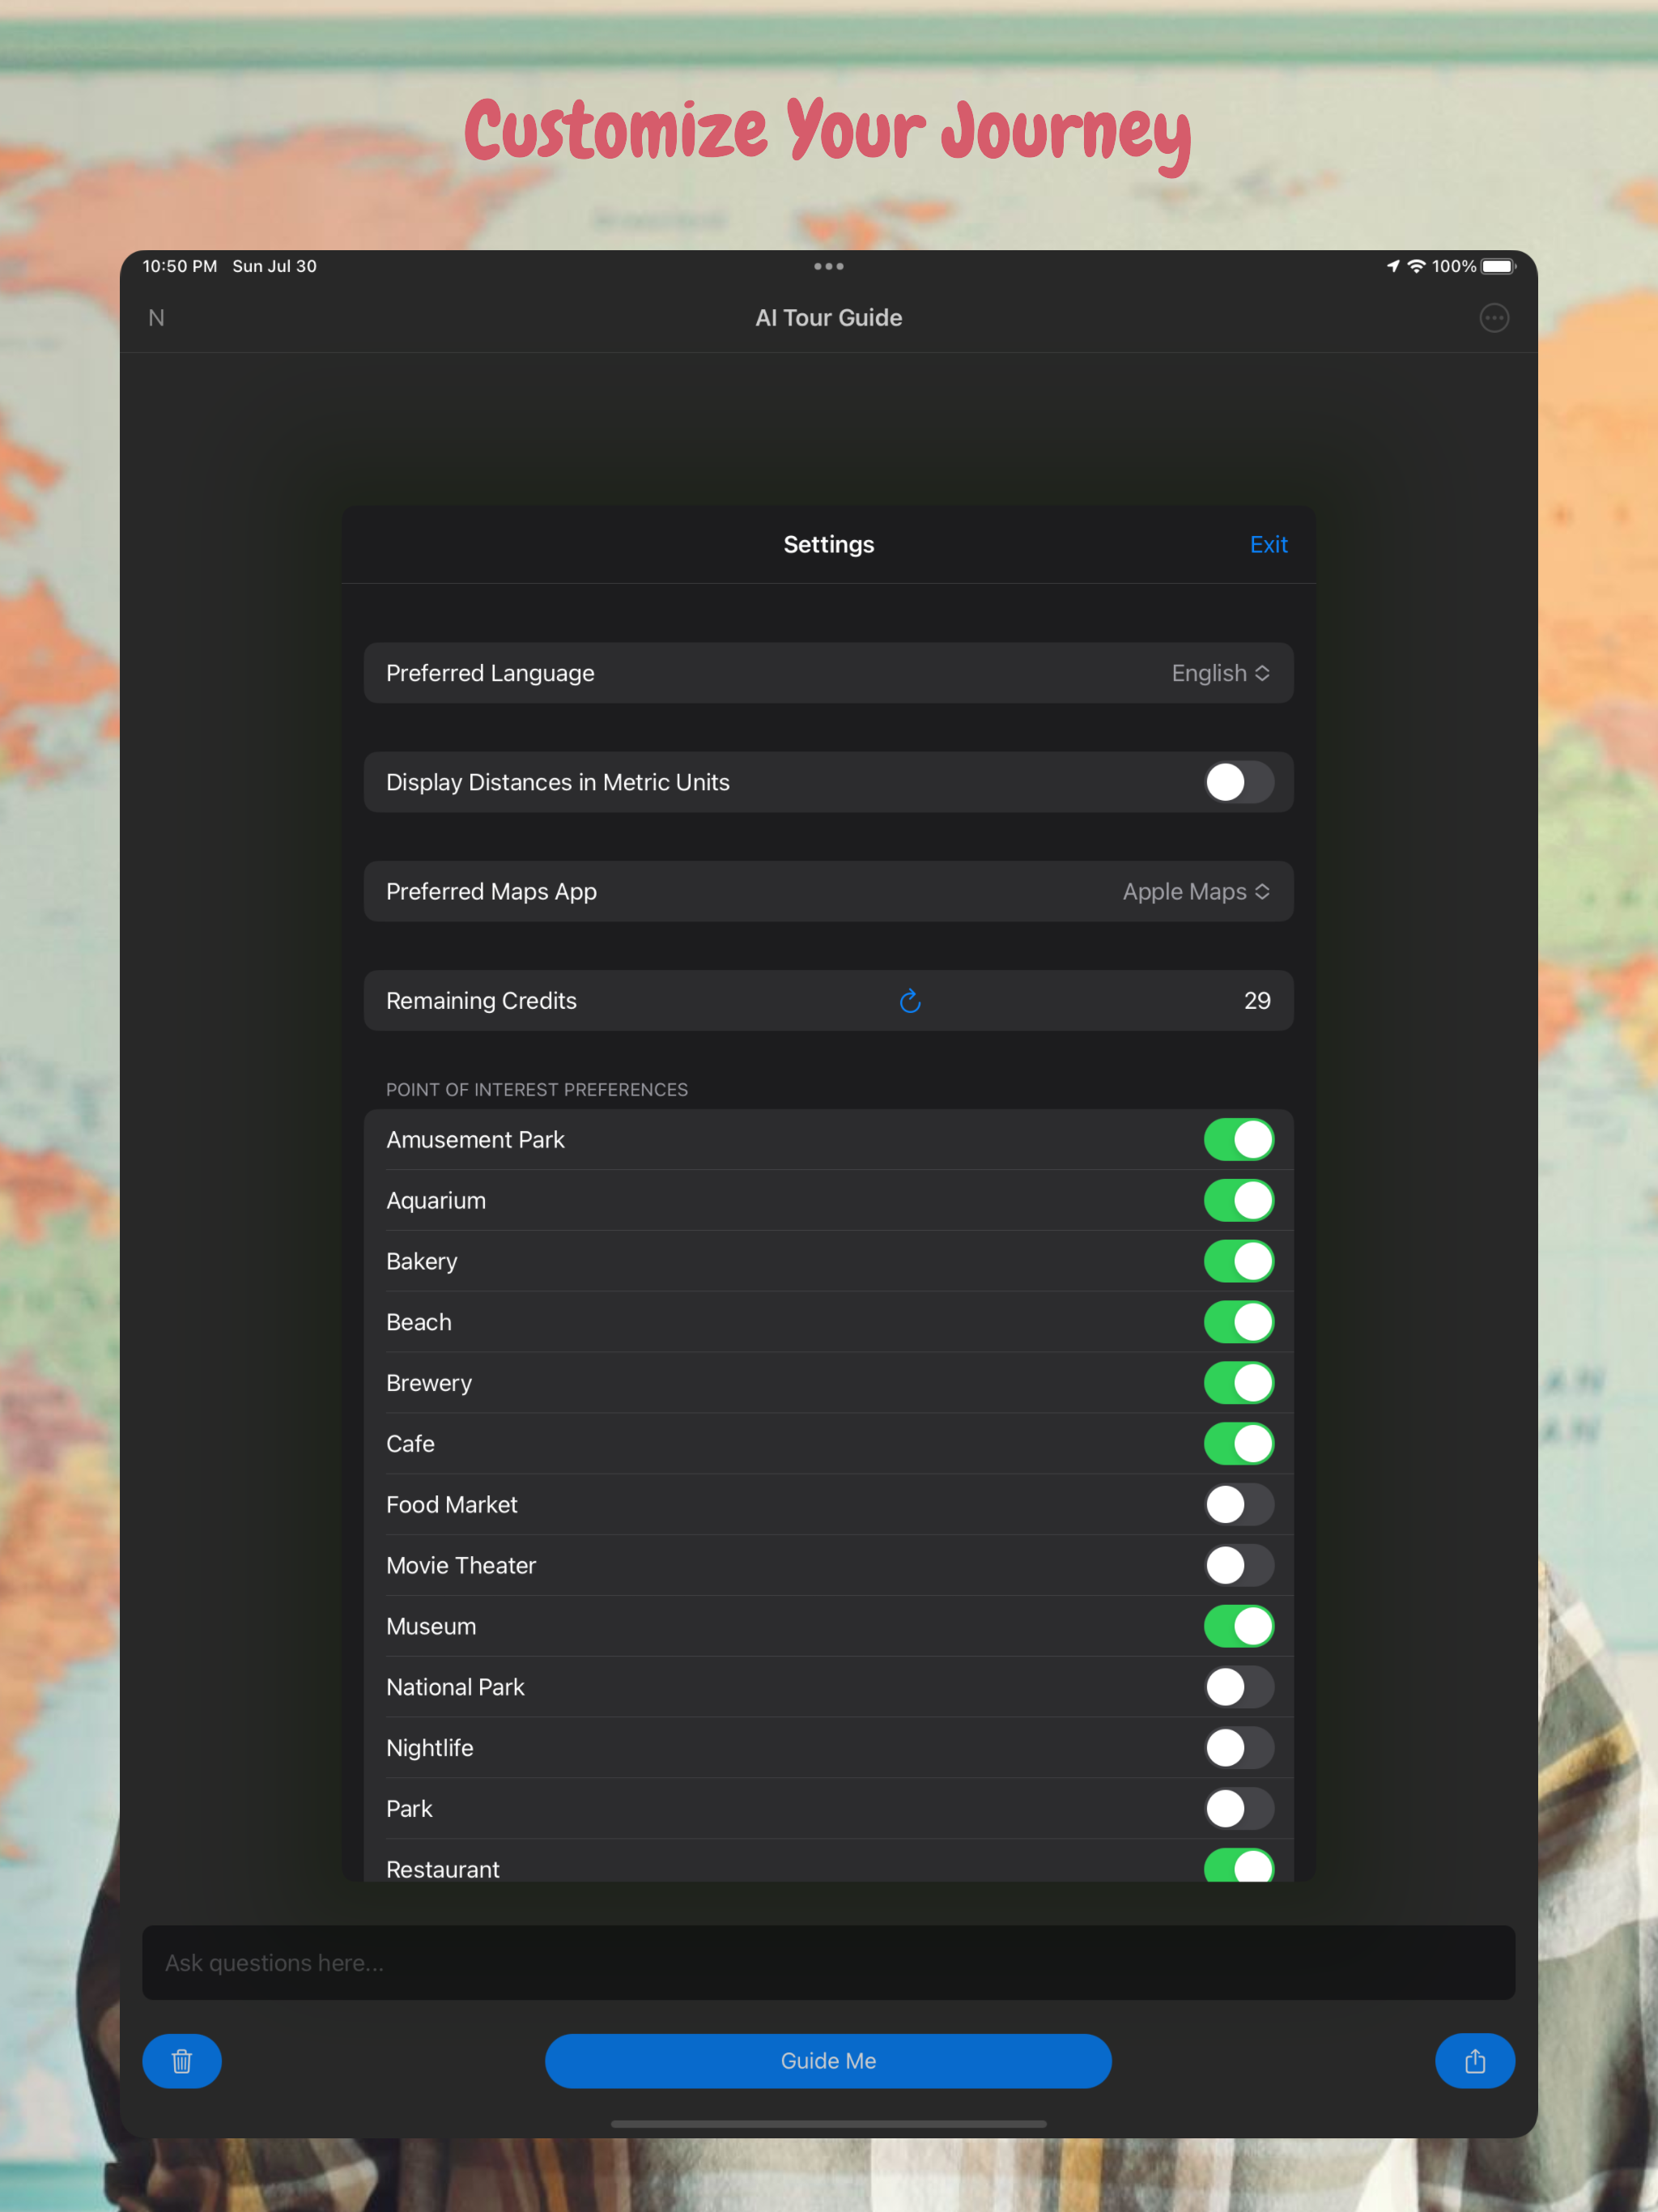This screenshot has width=1658, height=2212.
Task: Open the Apple Maps app picker
Action: tap(1196, 891)
